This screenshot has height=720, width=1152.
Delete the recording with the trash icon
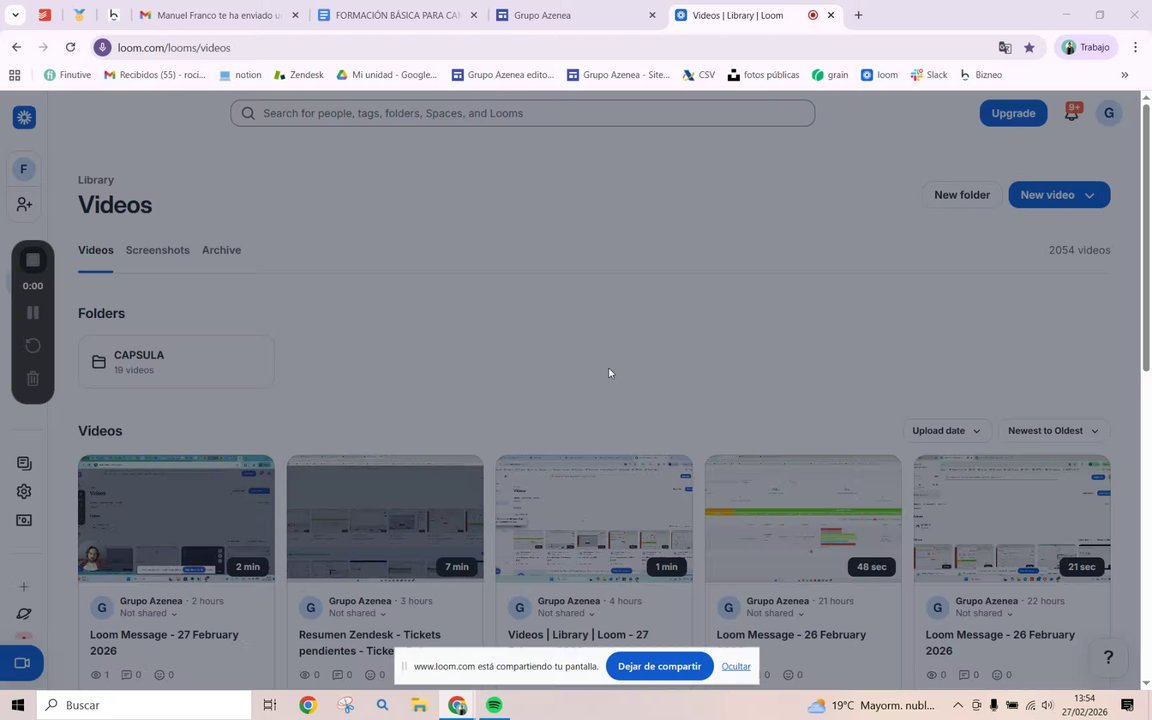click(x=33, y=378)
